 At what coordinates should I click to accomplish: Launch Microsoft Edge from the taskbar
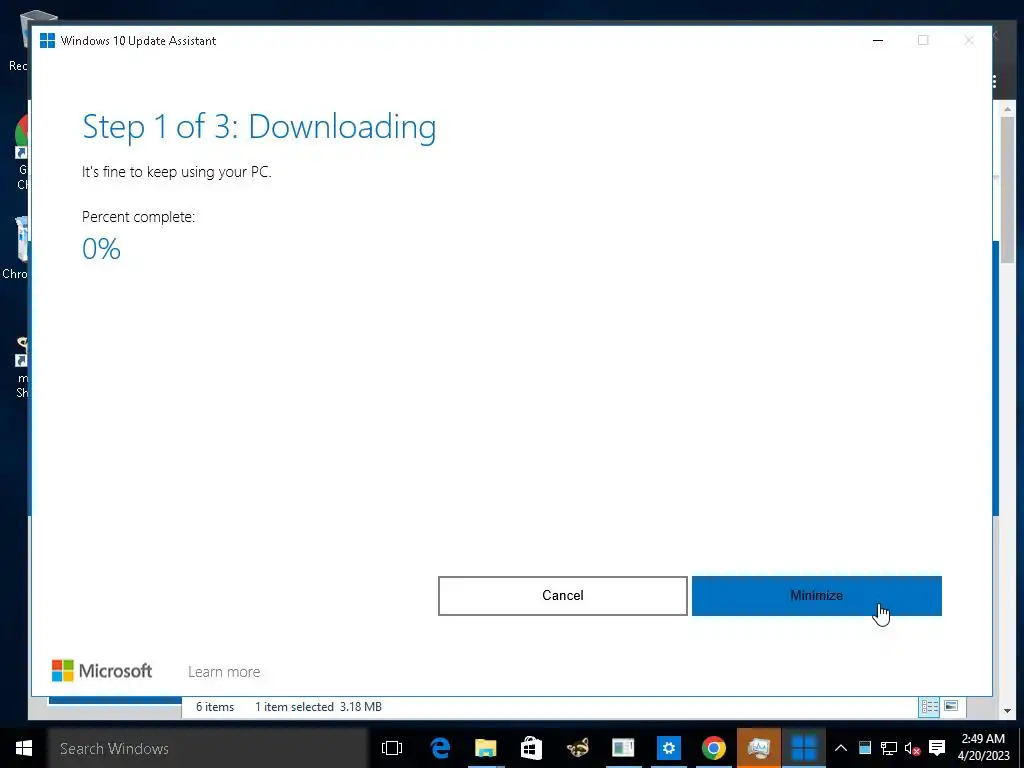(440, 748)
